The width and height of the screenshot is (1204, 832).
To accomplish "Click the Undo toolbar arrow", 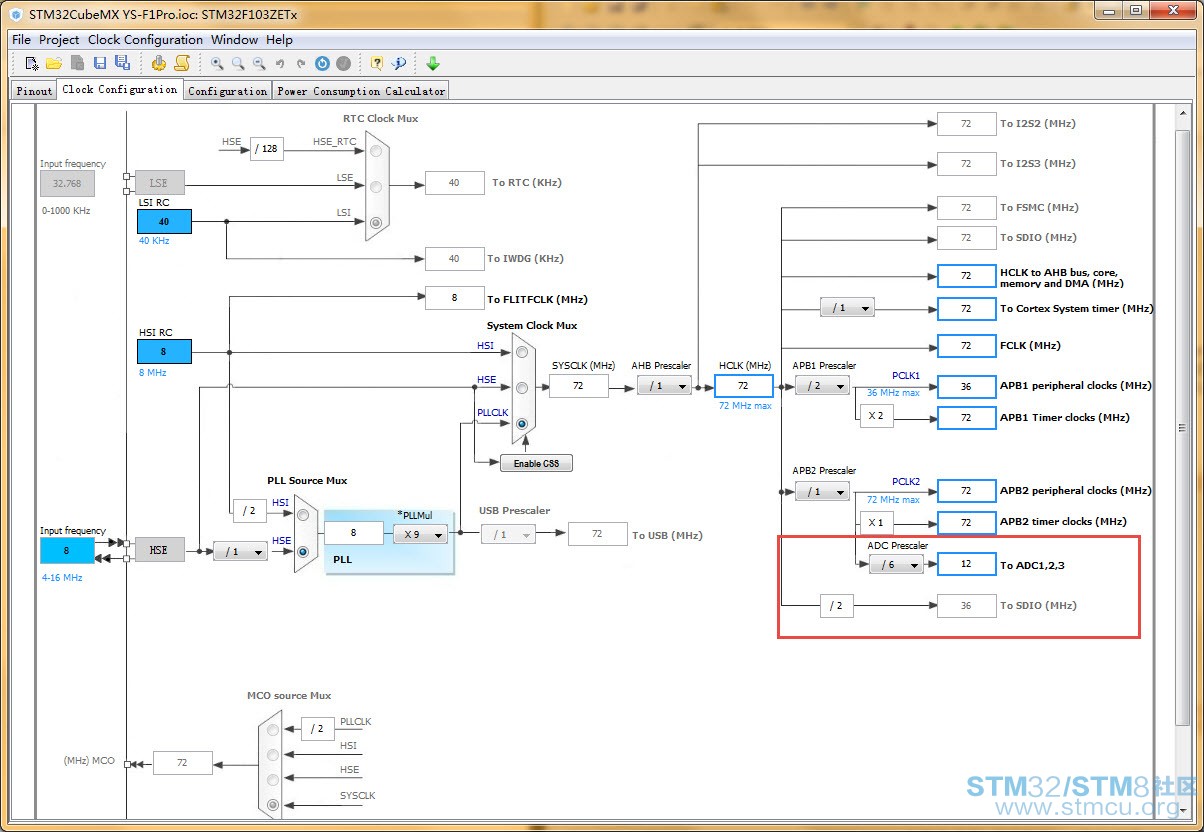I will pyautogui.click(x=280, y=63).
